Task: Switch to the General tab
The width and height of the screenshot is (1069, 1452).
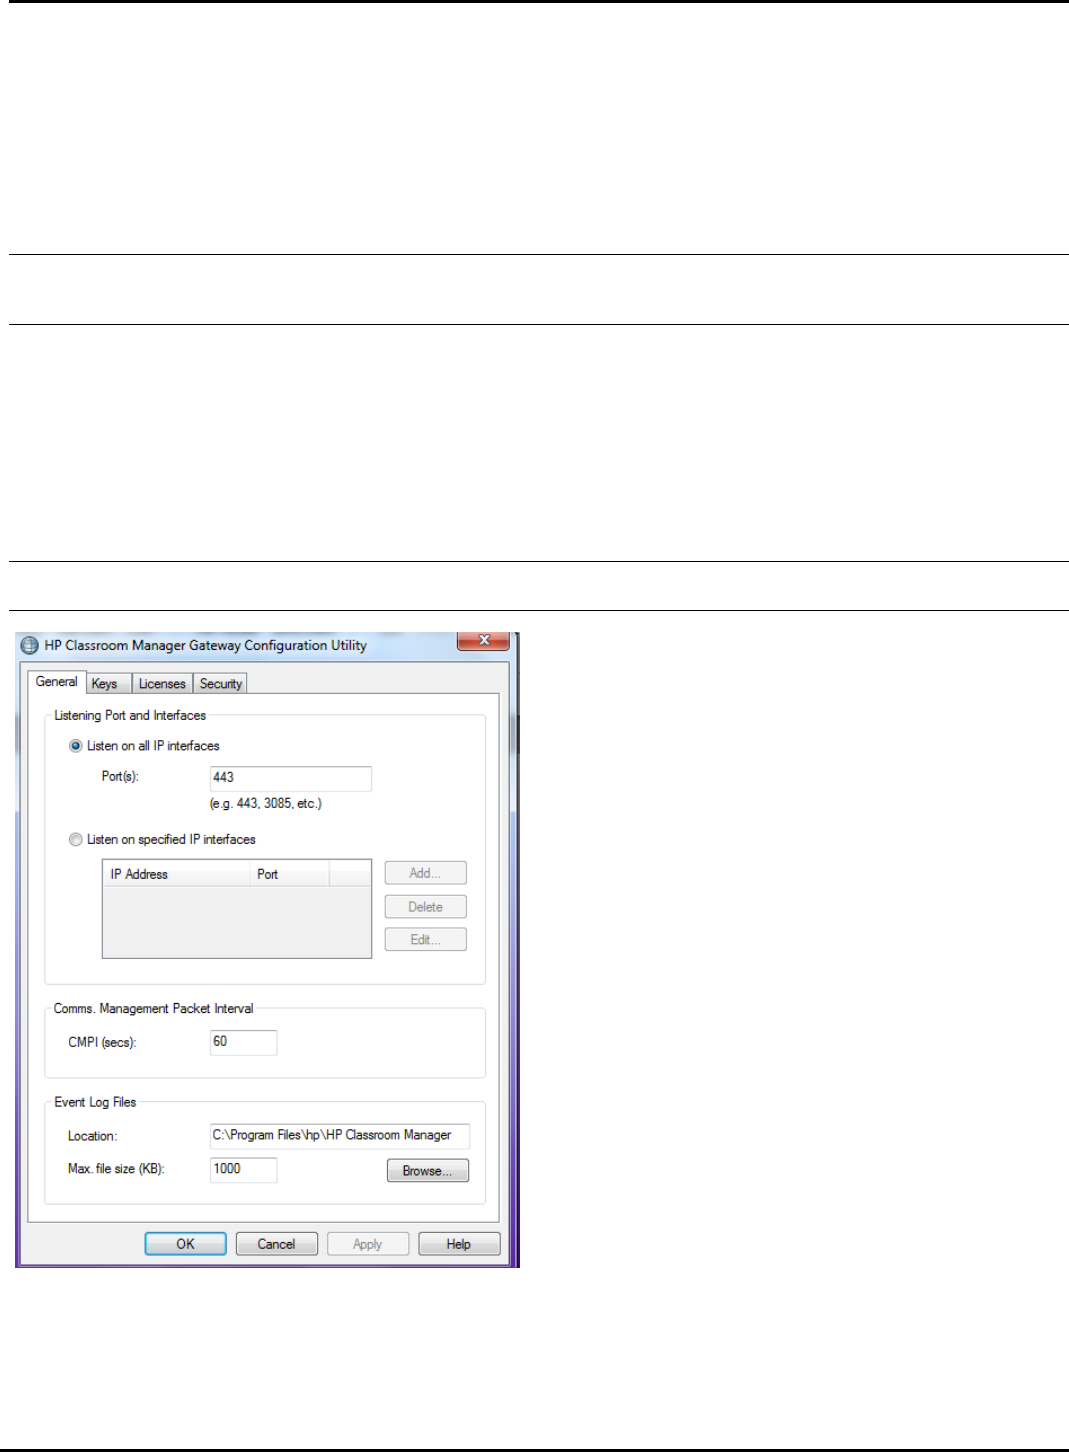Action: click(56, 682)
